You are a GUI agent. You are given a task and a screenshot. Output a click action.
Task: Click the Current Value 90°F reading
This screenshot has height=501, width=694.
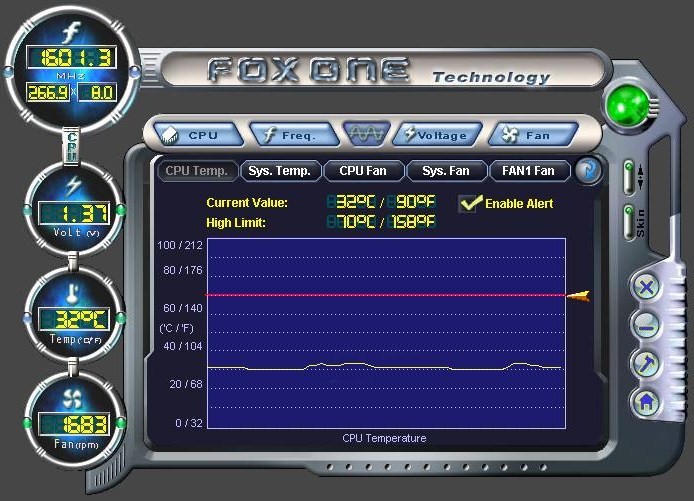[x=412, y=202]
